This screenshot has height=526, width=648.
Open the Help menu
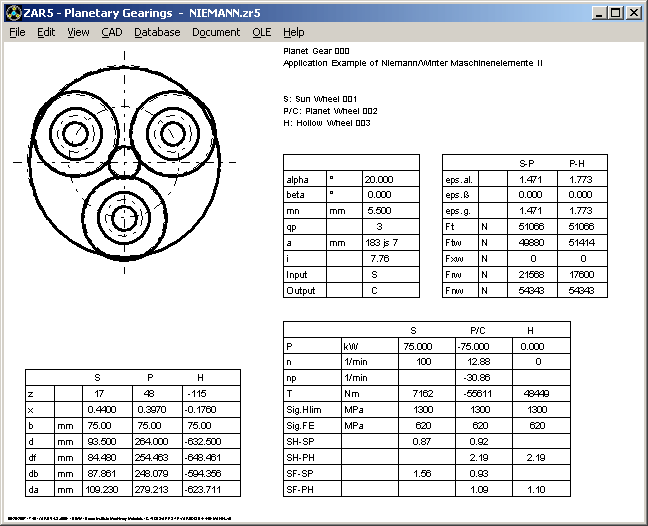(x=294, y=32)
